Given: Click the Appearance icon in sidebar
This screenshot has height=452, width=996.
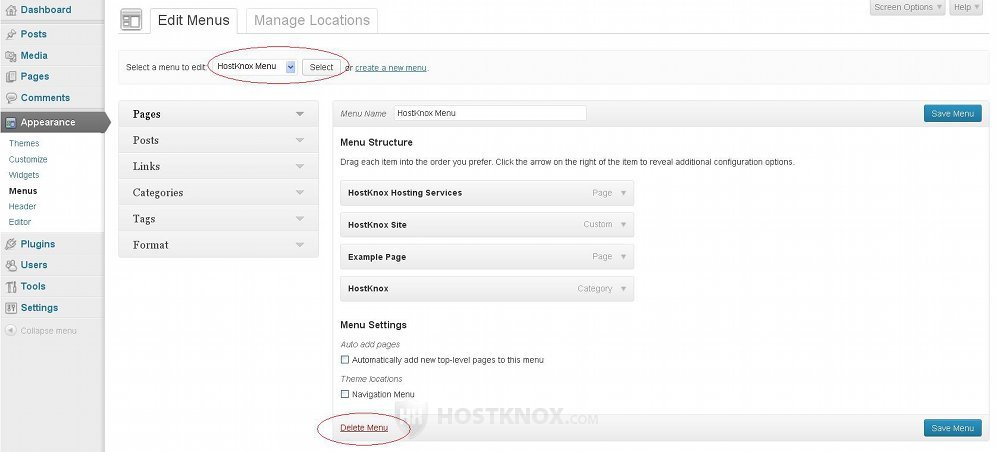Looking at the screenshot, I should coord(11,123).
